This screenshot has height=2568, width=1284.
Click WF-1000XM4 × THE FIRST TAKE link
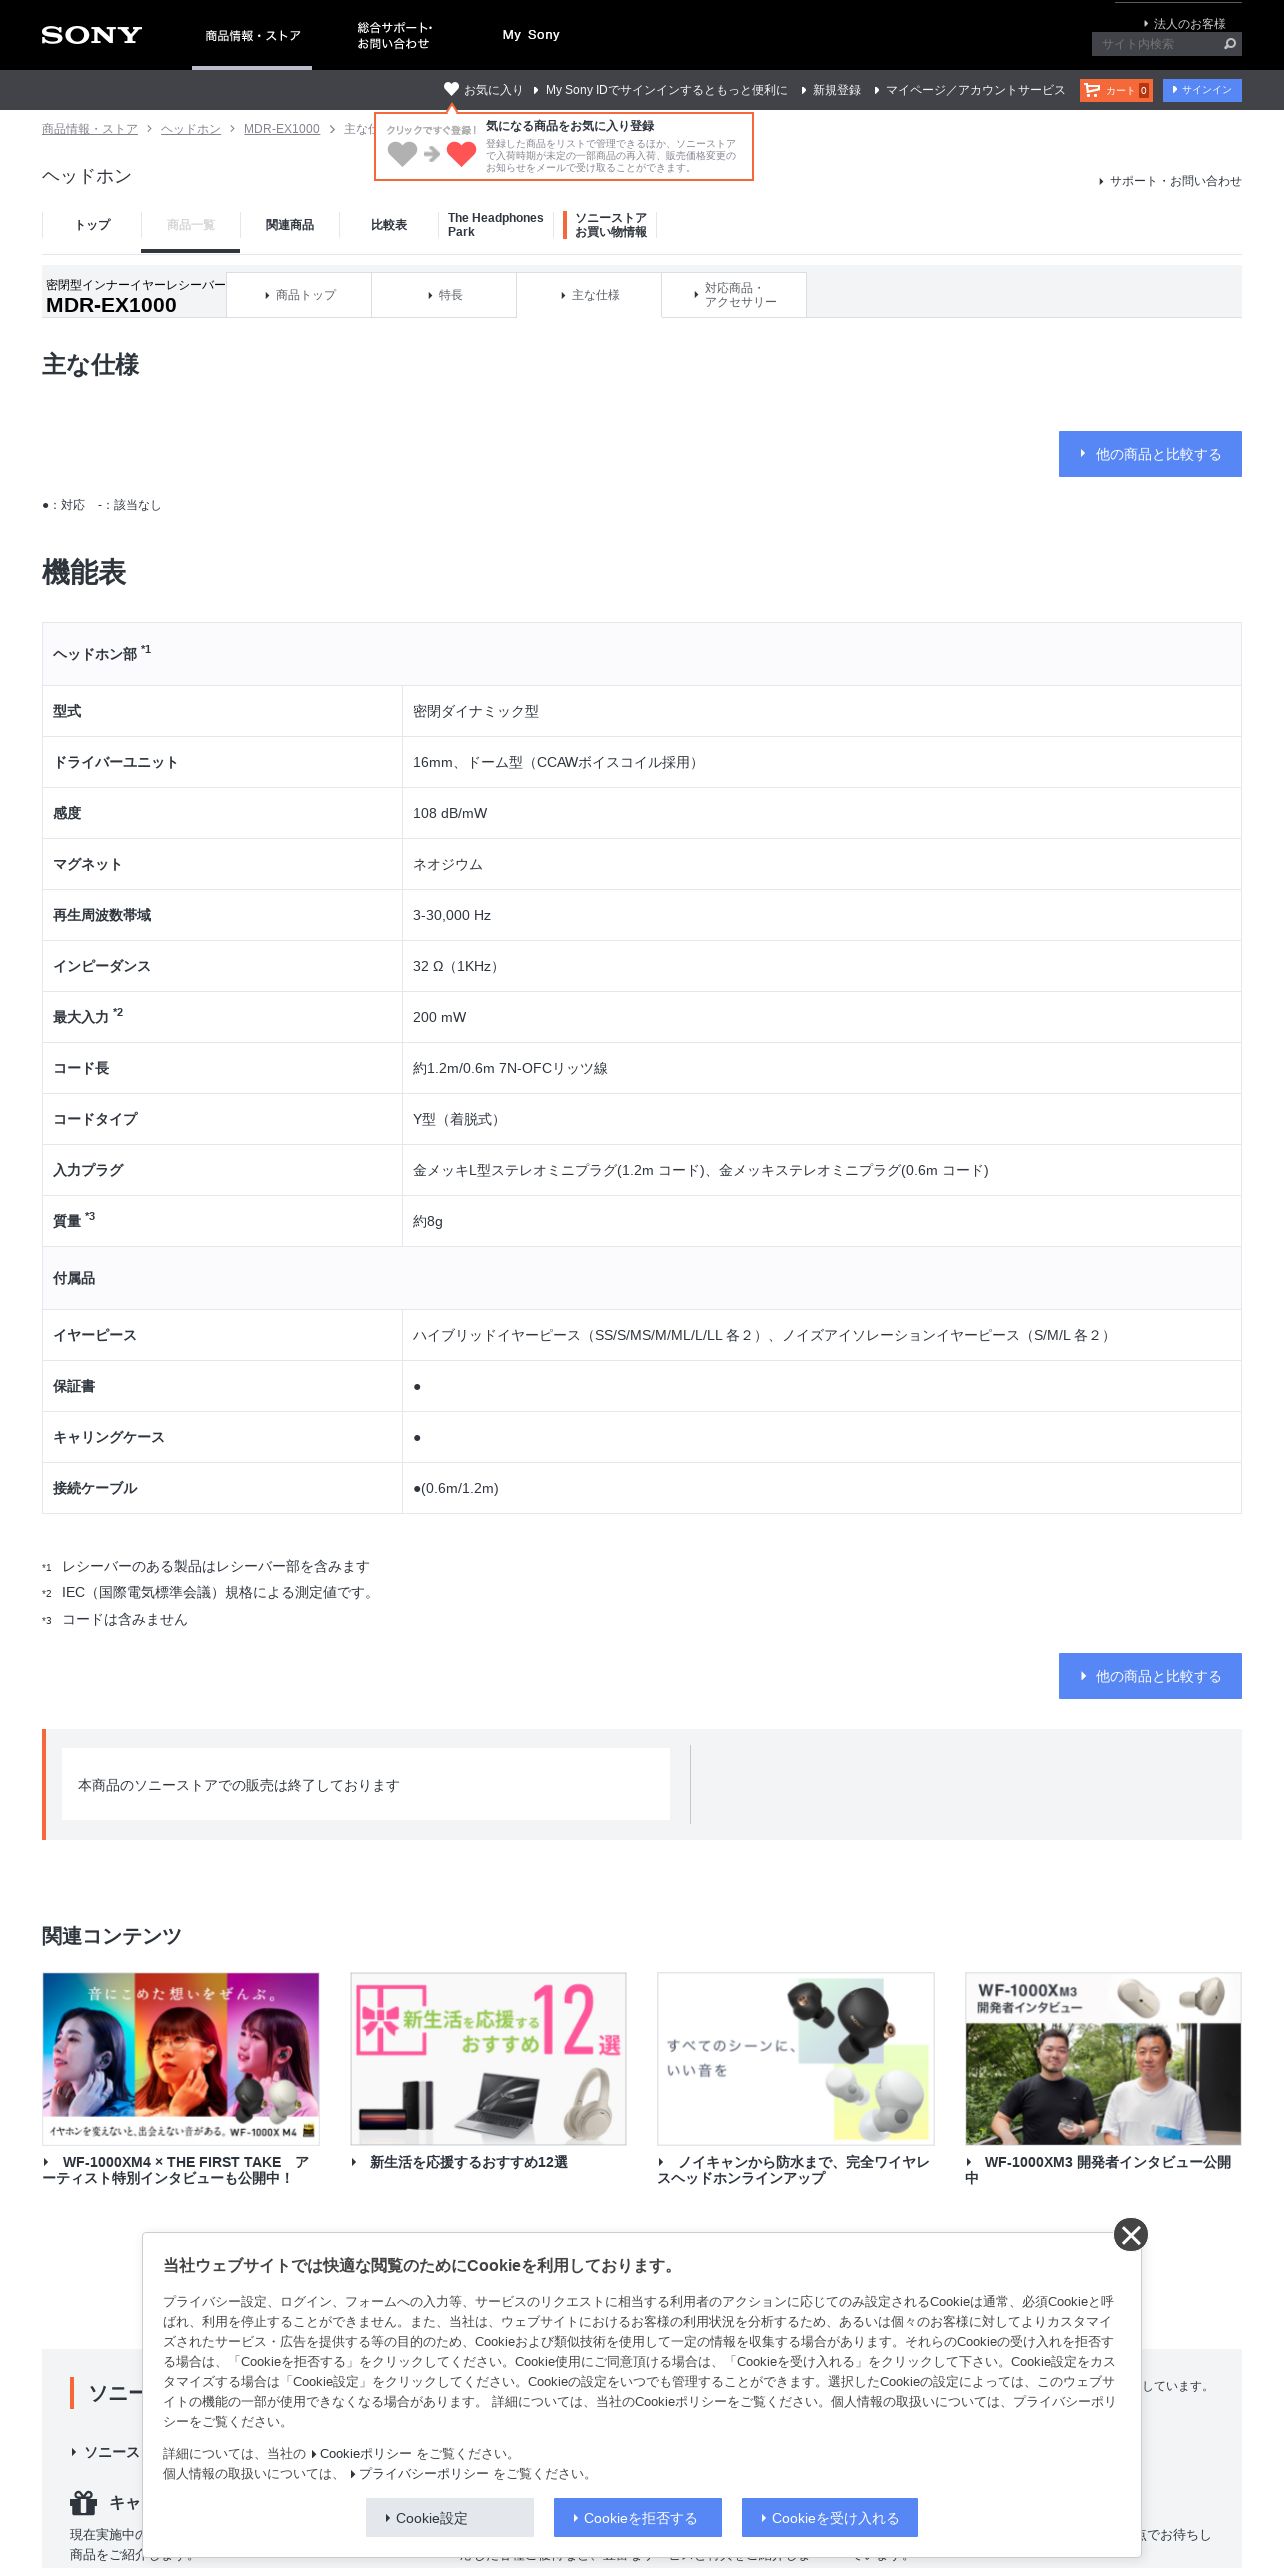pos(176,2170)
